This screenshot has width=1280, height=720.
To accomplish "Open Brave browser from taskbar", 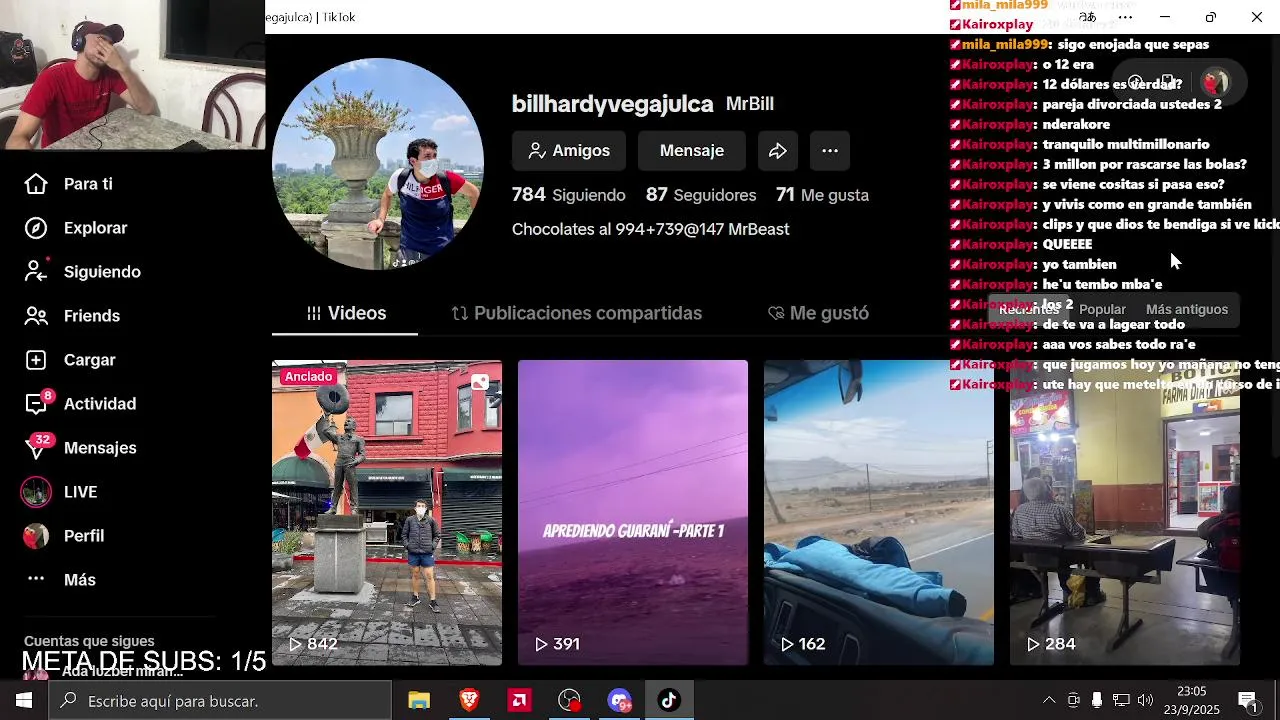I will (x=469, y=701).
